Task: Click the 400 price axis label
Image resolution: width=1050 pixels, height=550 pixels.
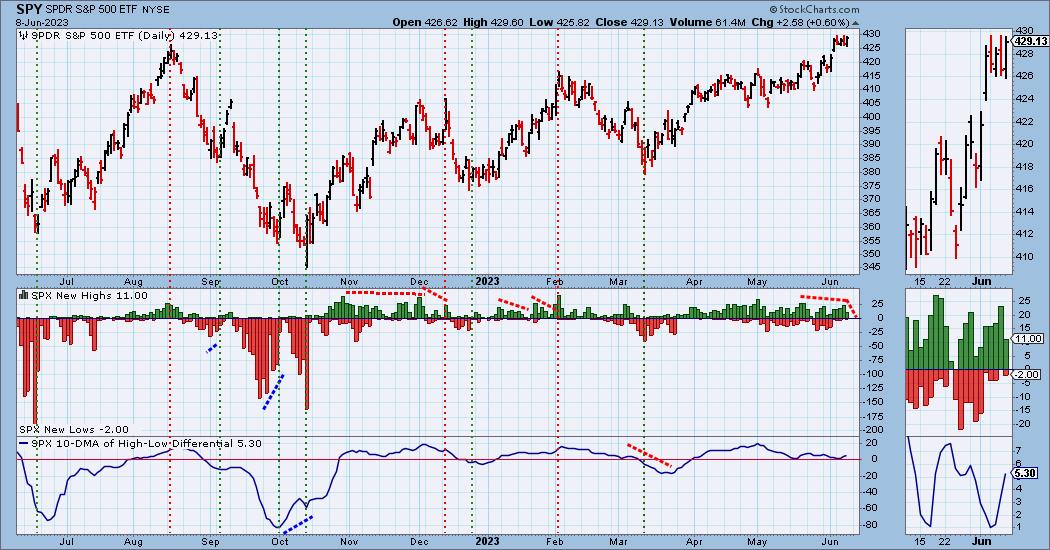Action: pos(873,116)
